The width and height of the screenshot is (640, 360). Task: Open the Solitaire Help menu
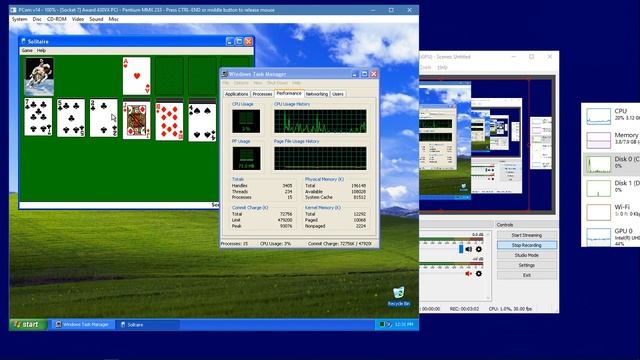41,51
